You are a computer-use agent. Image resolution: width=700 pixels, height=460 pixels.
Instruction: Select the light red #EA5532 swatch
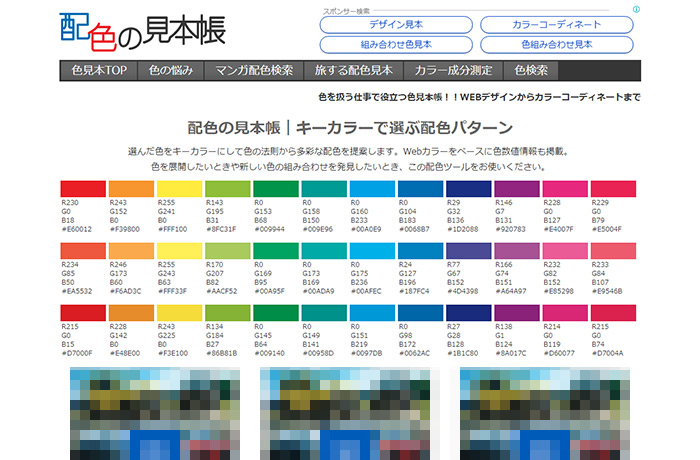83,251
